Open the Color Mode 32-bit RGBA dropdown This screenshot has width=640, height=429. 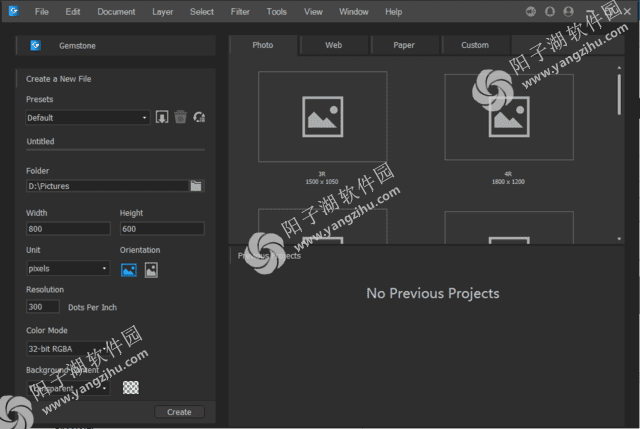tap(68, 349)
